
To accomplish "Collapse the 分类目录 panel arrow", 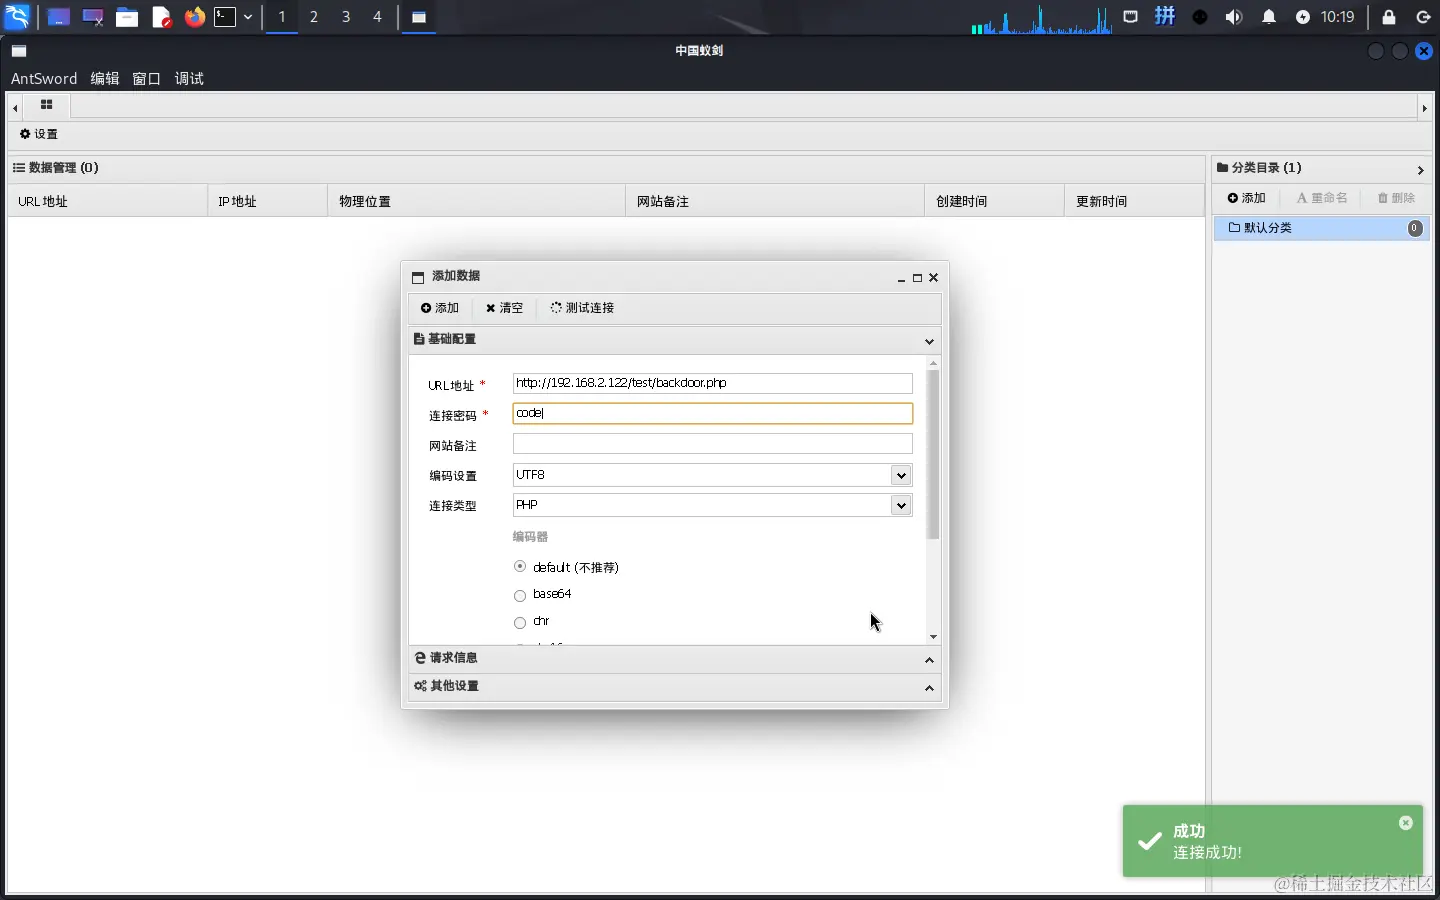I will [1420, 170].
